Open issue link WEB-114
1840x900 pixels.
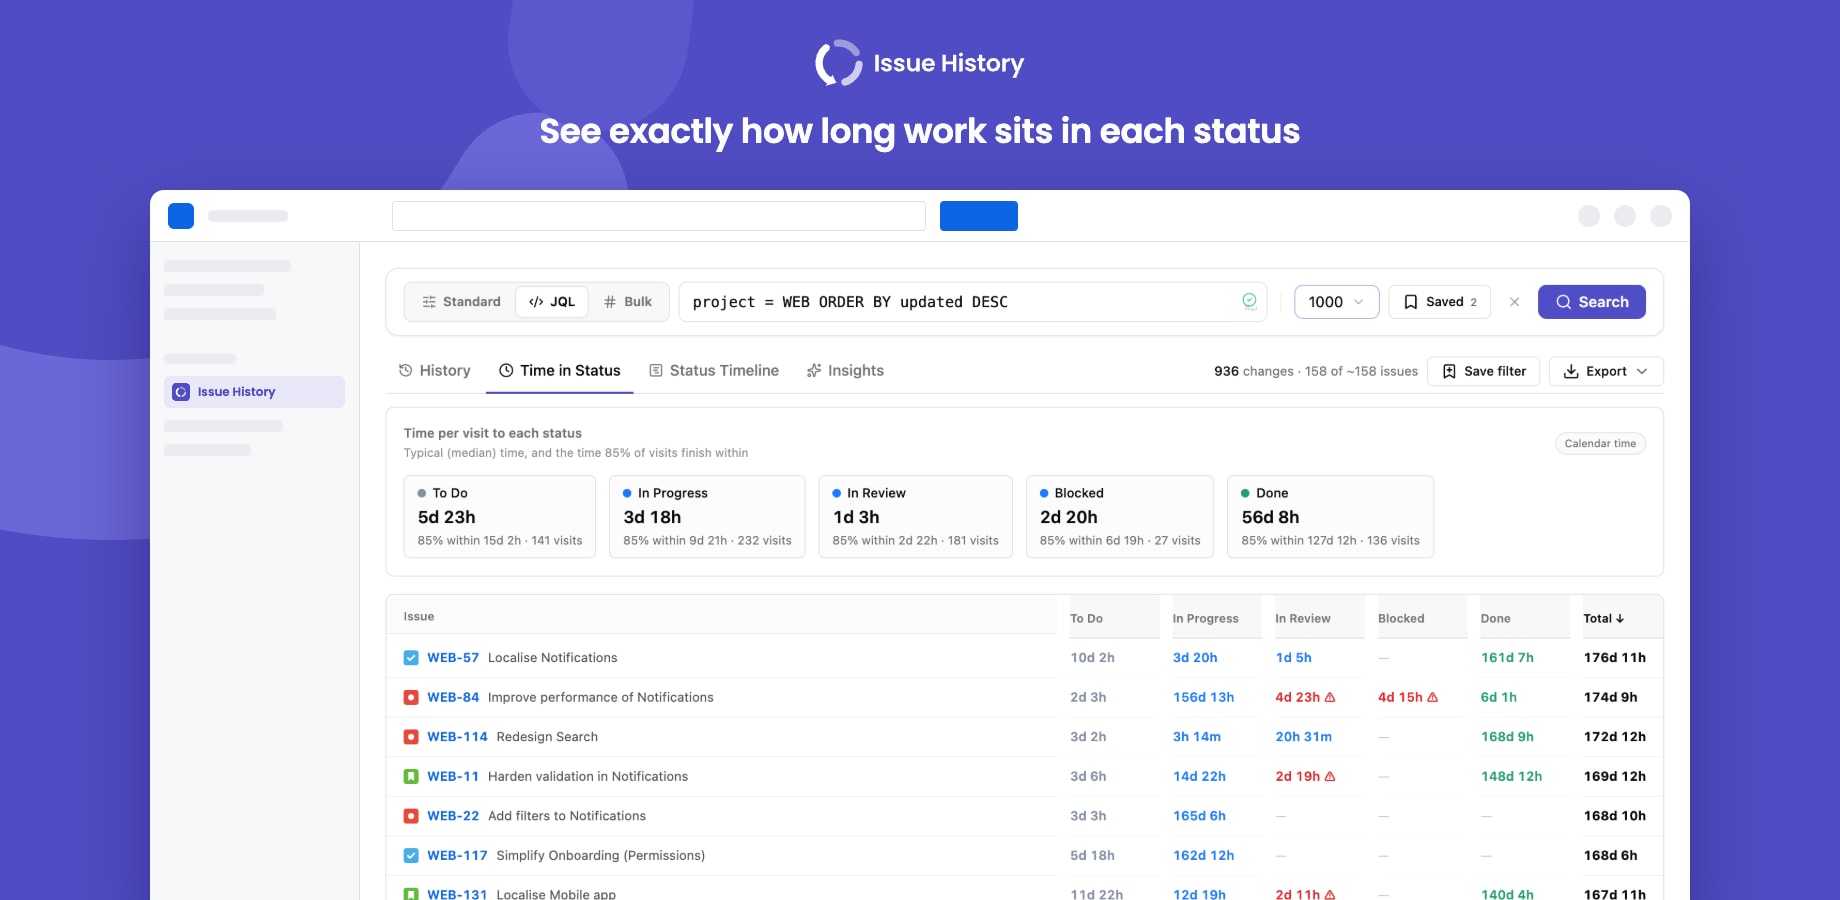[457, 736]
